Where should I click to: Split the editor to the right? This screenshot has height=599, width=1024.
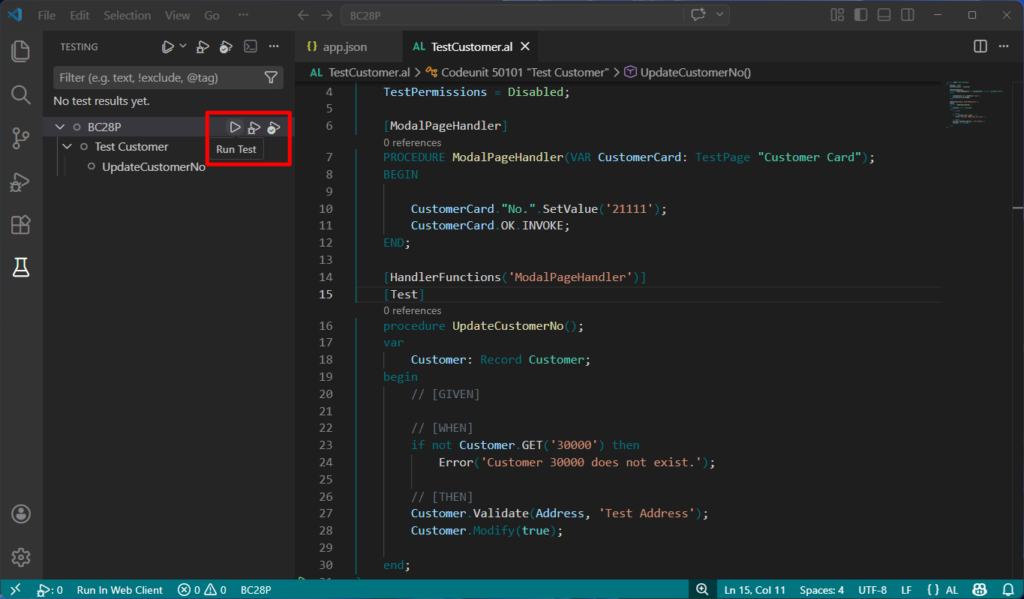980,47
